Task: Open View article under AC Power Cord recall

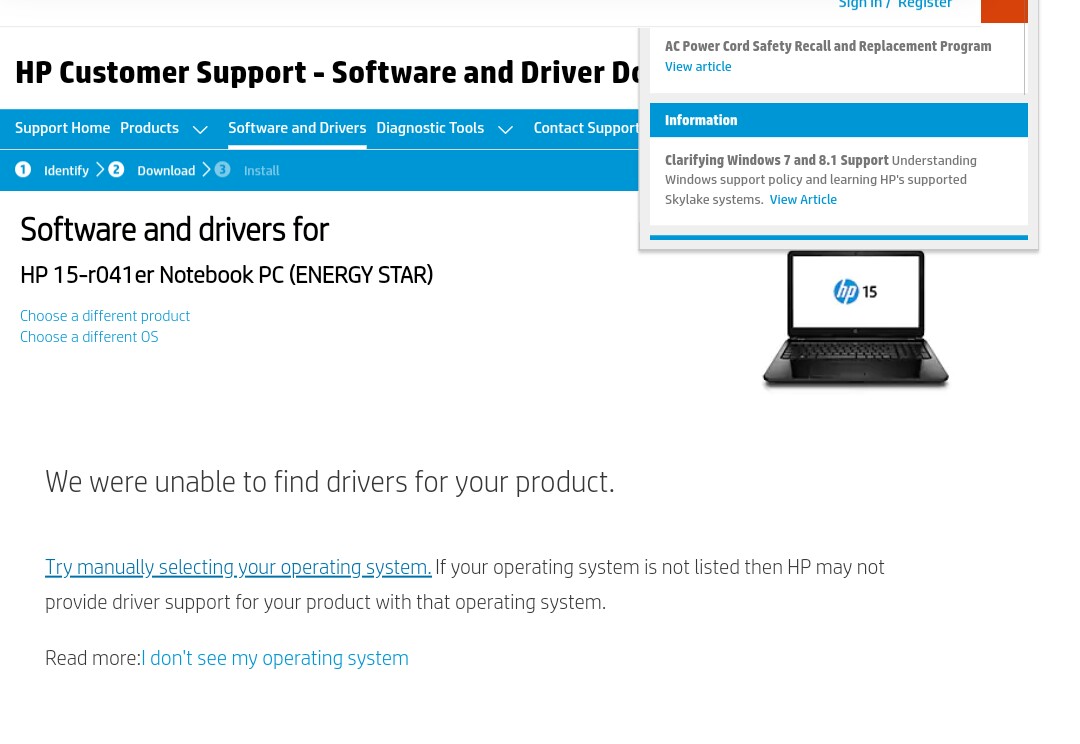Action: coord(698,67)
